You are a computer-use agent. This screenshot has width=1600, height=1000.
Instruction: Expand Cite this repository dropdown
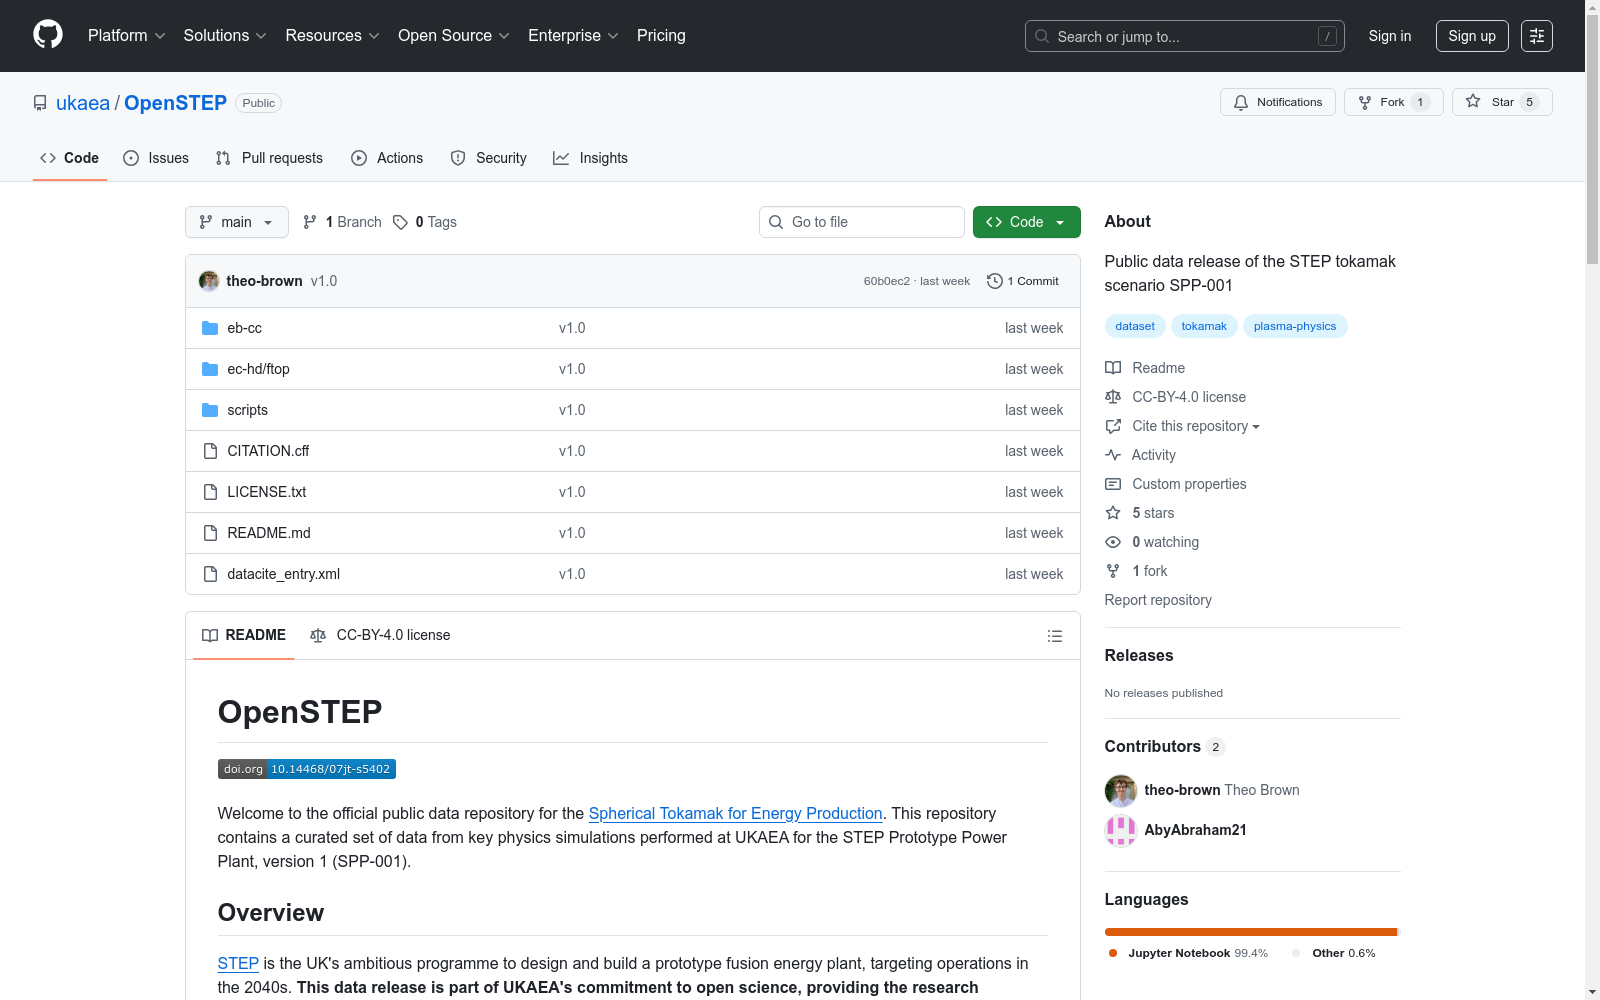(1196, 426)
